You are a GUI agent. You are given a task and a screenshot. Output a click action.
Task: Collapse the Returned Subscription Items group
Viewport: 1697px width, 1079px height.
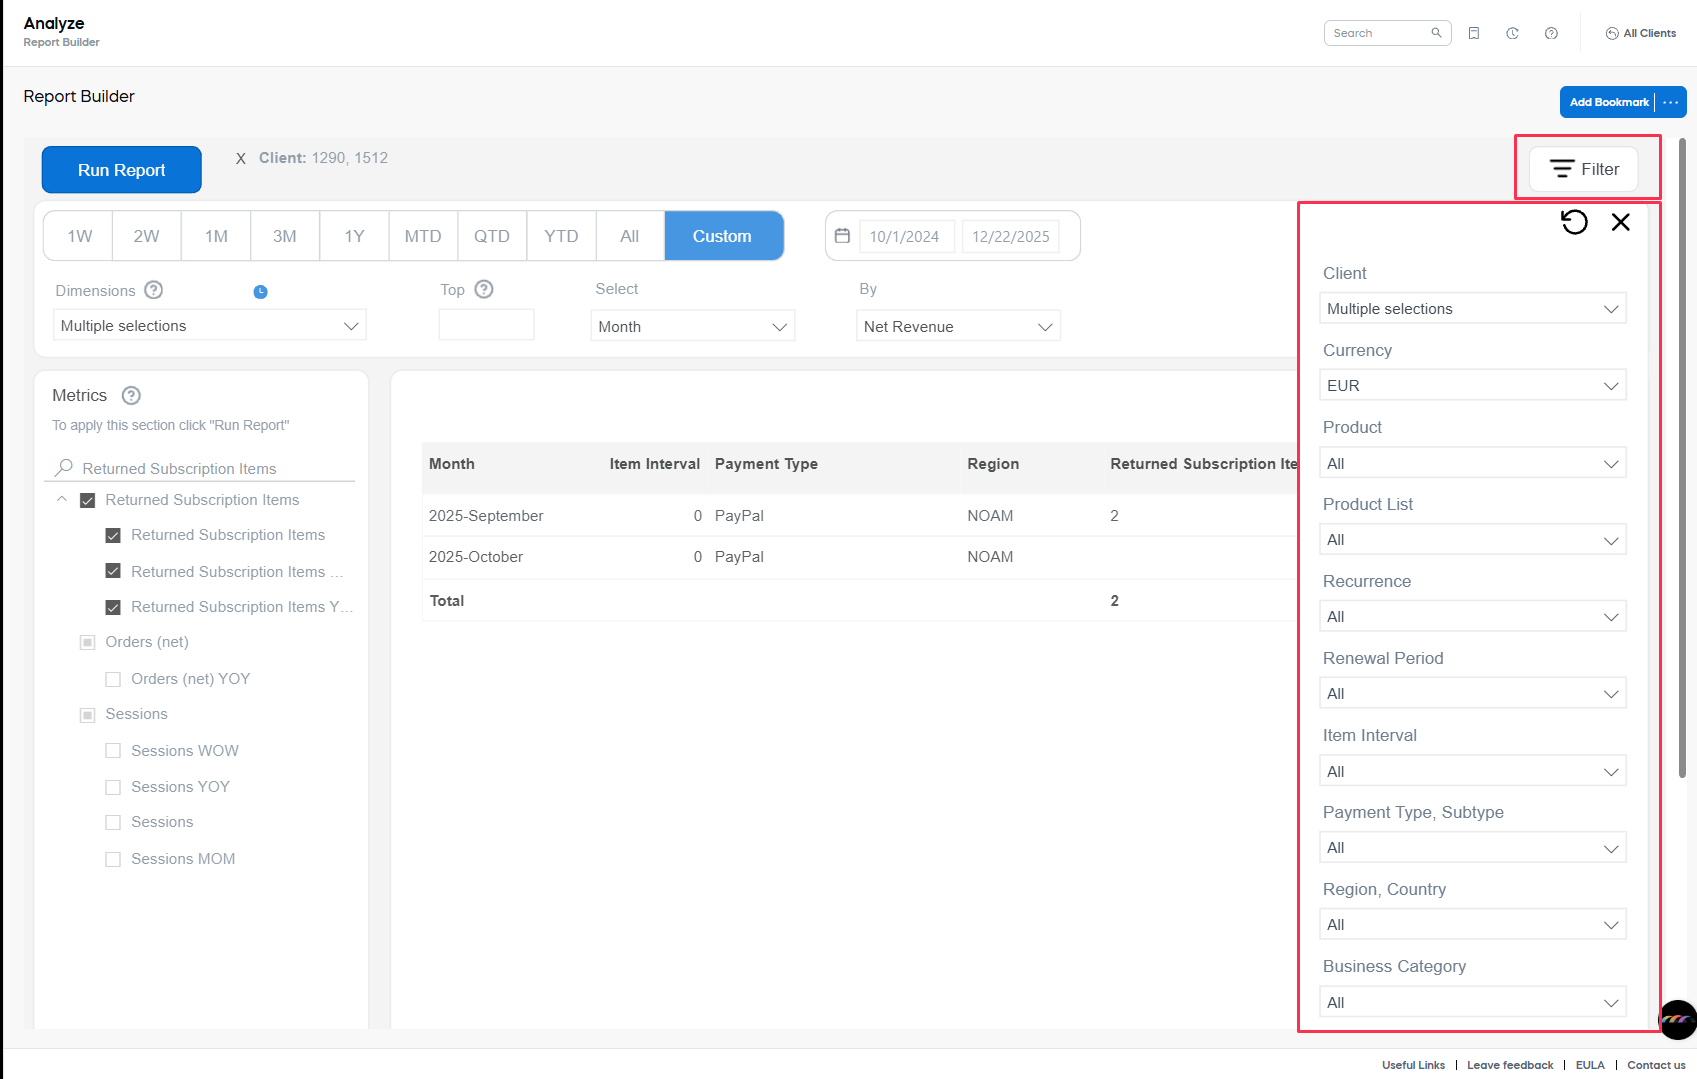62,499
